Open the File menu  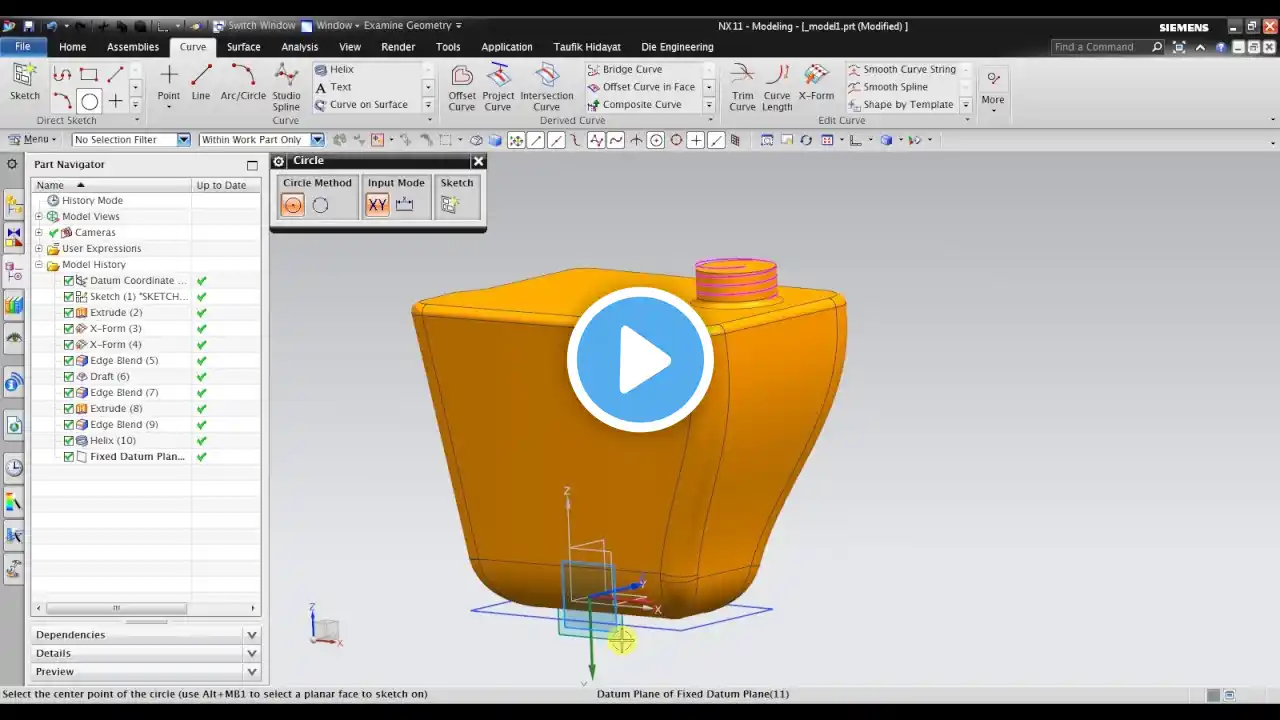click(x=22, y=47)
